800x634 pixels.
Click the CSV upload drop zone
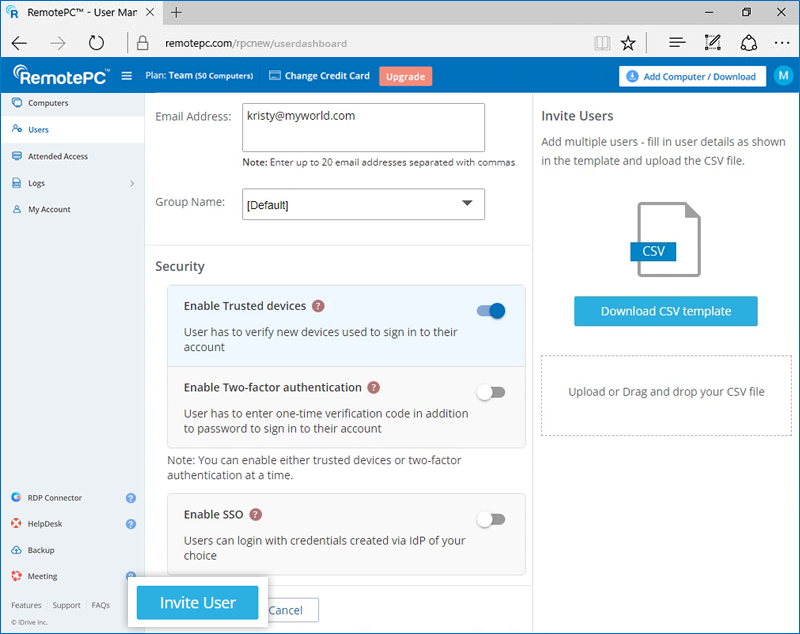[666, 396]
